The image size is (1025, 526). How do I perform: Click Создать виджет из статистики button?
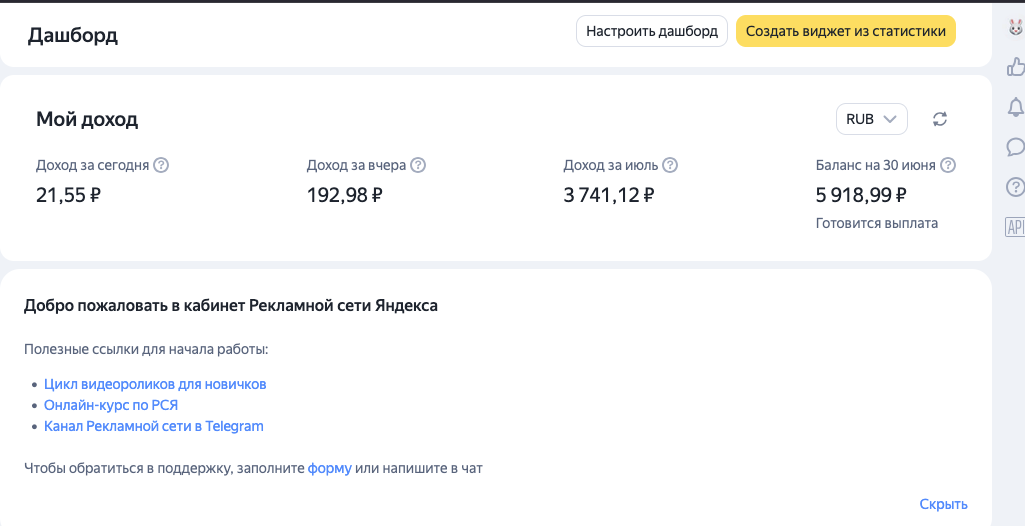(846, 31)
